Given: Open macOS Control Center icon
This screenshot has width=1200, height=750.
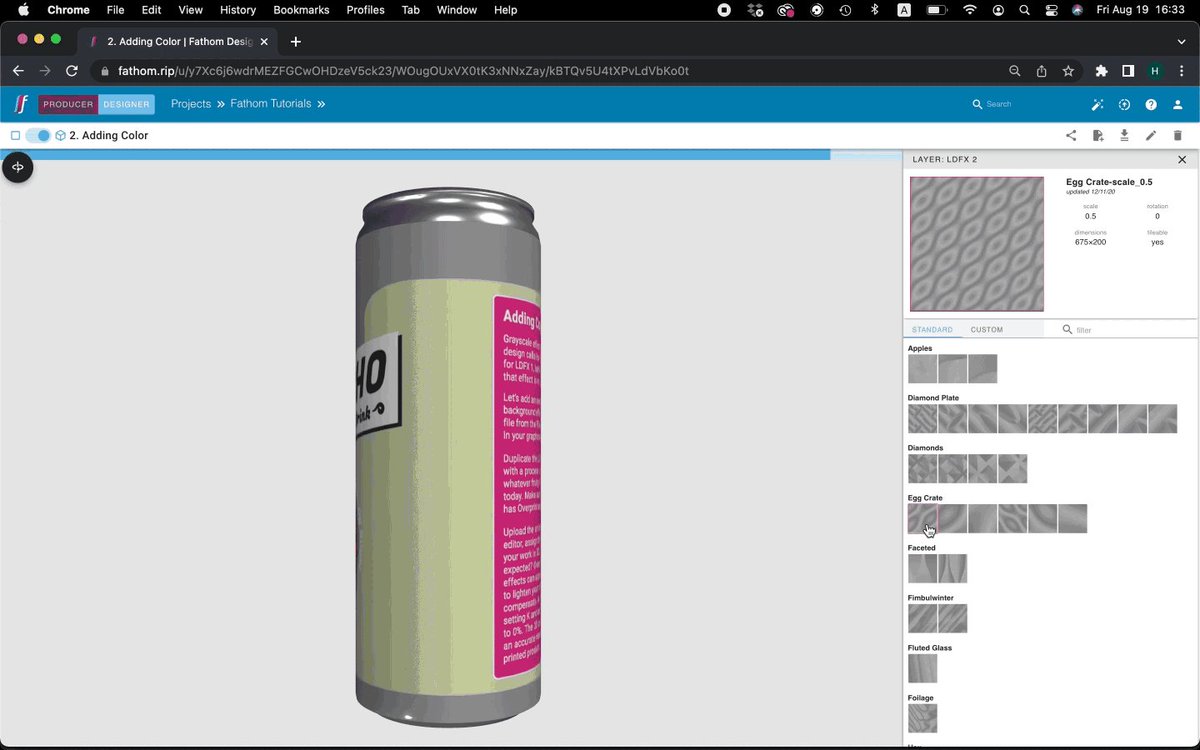Looking at the screenshot, I should (1051, 10).
